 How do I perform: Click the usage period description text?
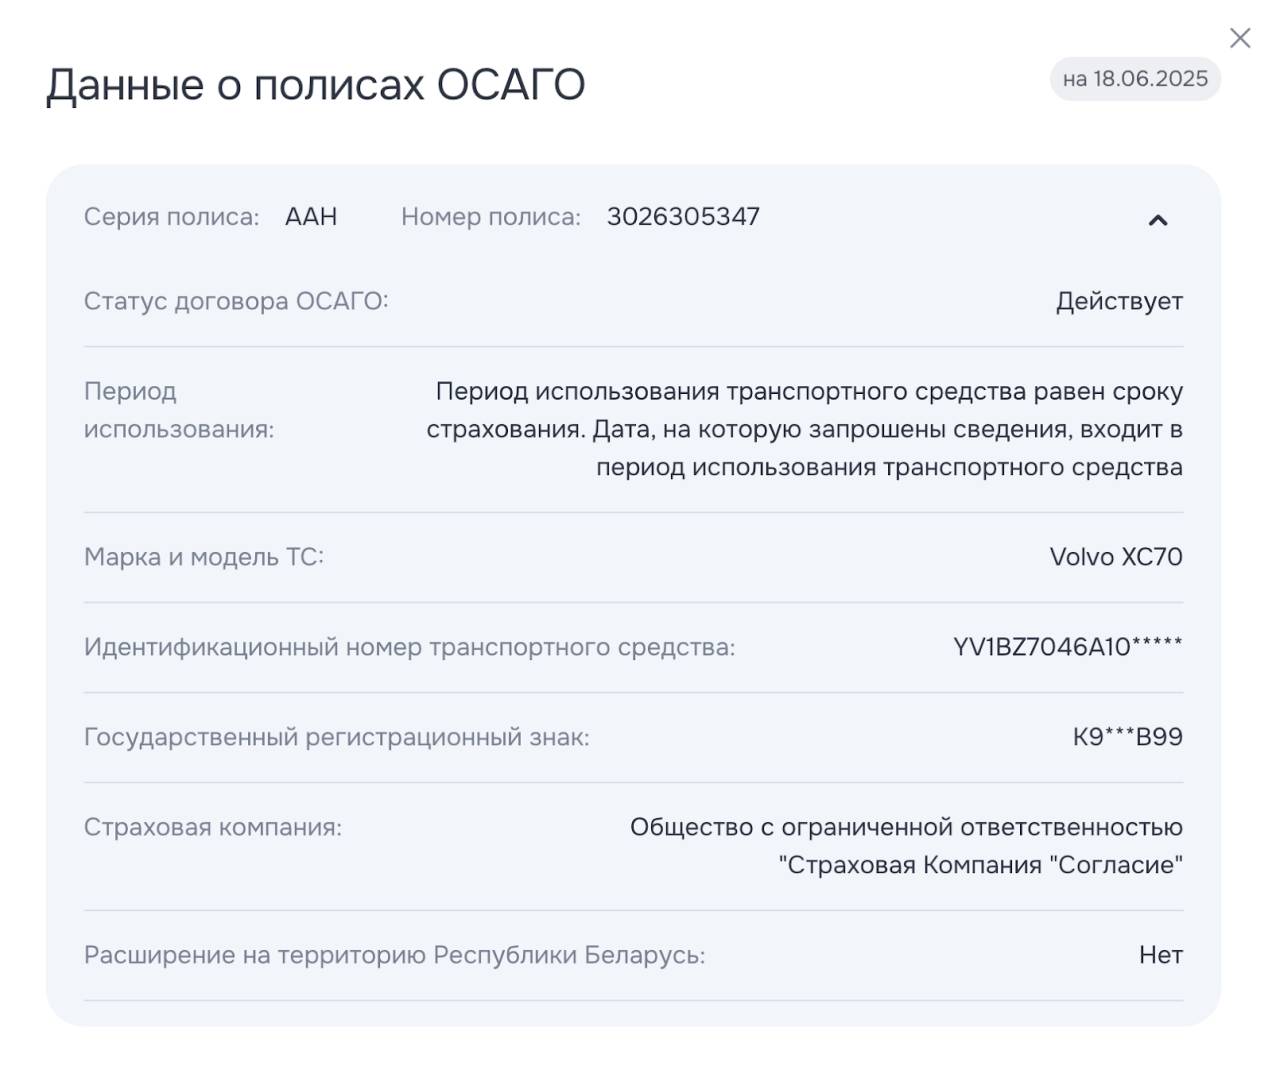pos(805,429)
